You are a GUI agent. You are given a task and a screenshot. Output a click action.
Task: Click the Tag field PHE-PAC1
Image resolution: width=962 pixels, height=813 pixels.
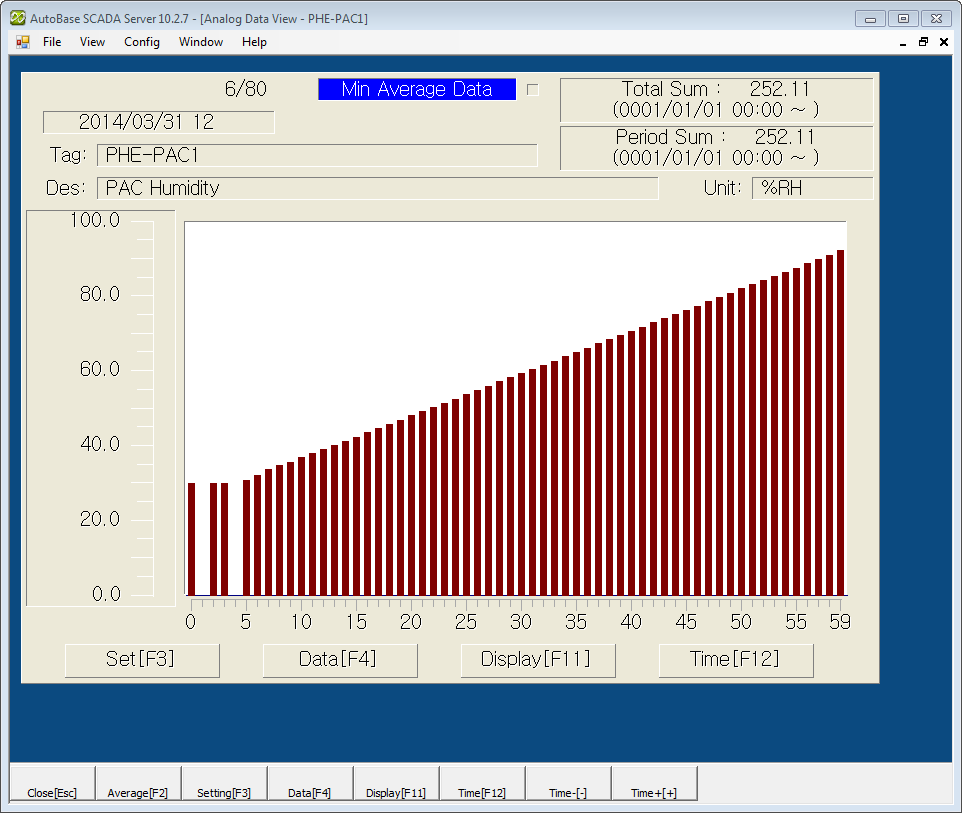tap(317, 155)
